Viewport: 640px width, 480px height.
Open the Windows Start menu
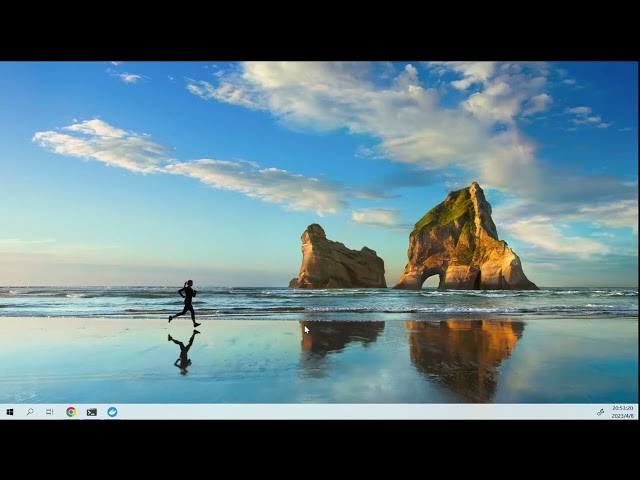coord(10,412)
